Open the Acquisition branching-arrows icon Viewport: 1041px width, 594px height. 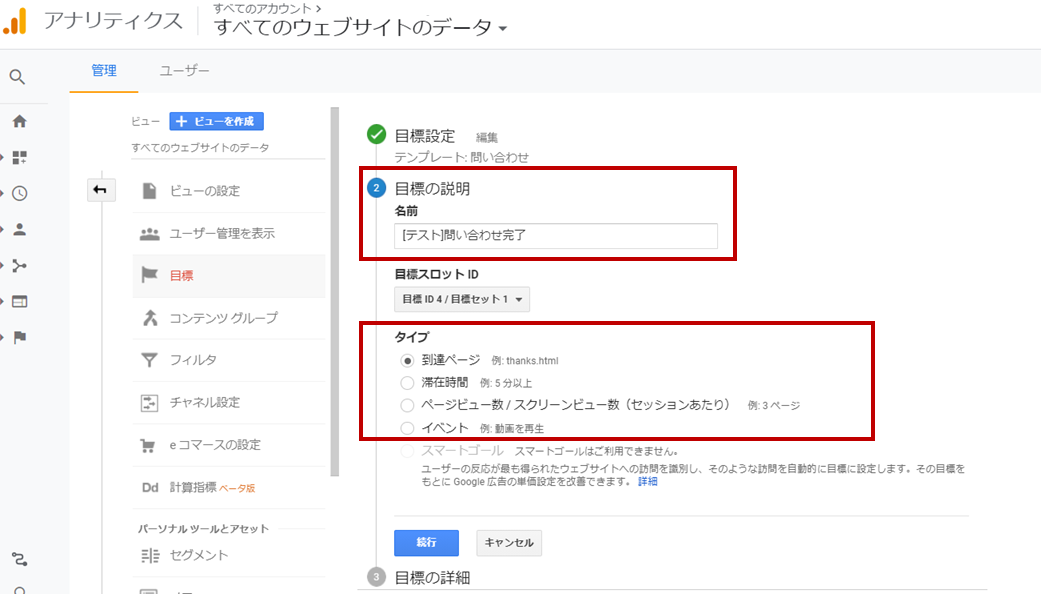pos(19,265)
